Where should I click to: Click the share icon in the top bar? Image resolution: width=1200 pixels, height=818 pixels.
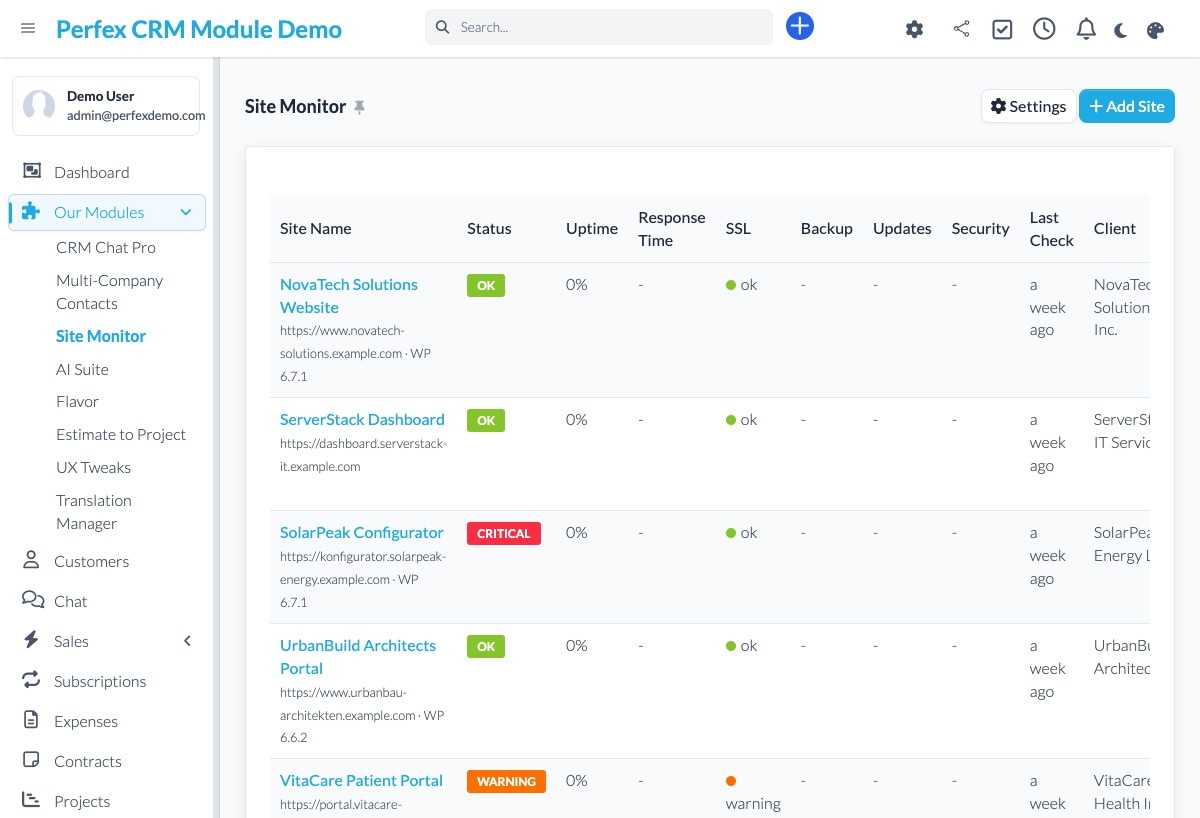point(961,29)
